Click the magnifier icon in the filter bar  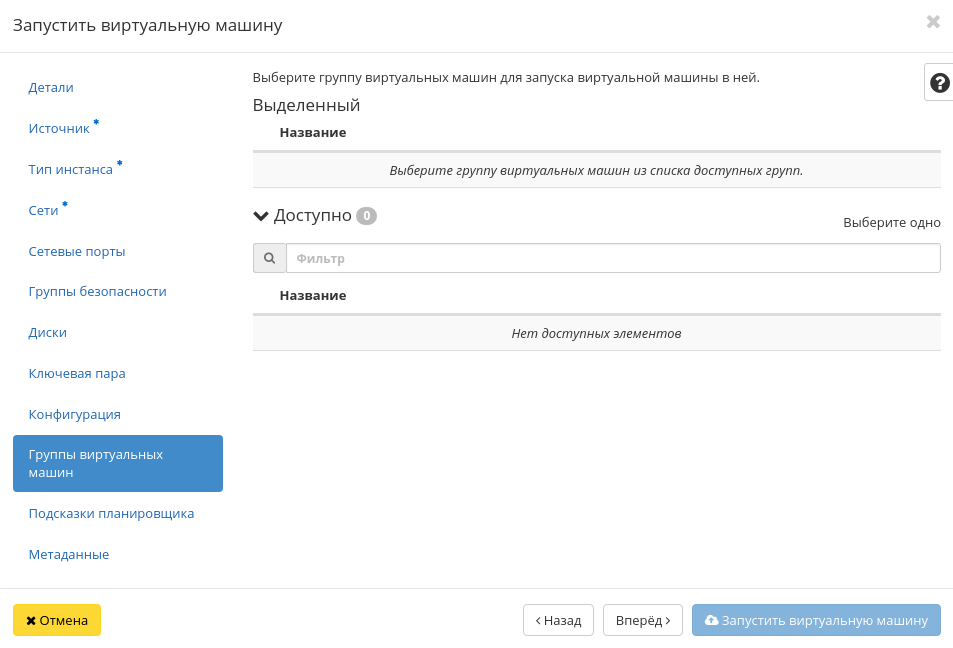268,258
